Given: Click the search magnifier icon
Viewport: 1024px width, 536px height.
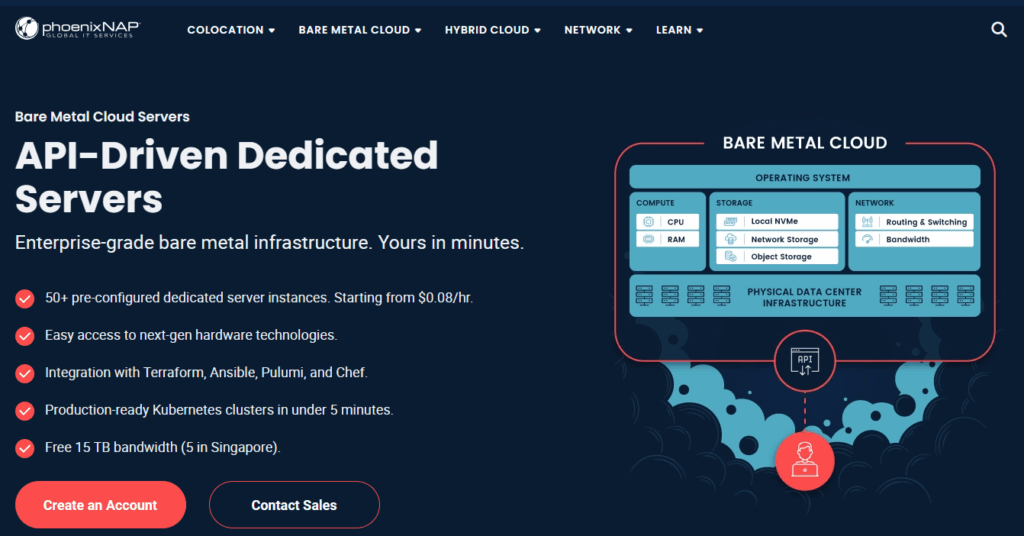Looking at the screenshot, I should click(998, 30).
